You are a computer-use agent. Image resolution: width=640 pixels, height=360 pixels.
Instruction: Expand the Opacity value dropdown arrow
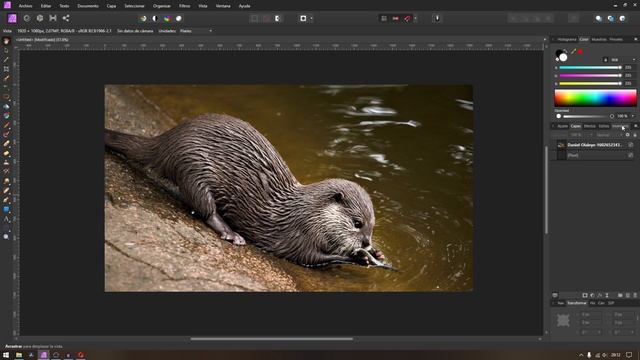tap(633, 116)
